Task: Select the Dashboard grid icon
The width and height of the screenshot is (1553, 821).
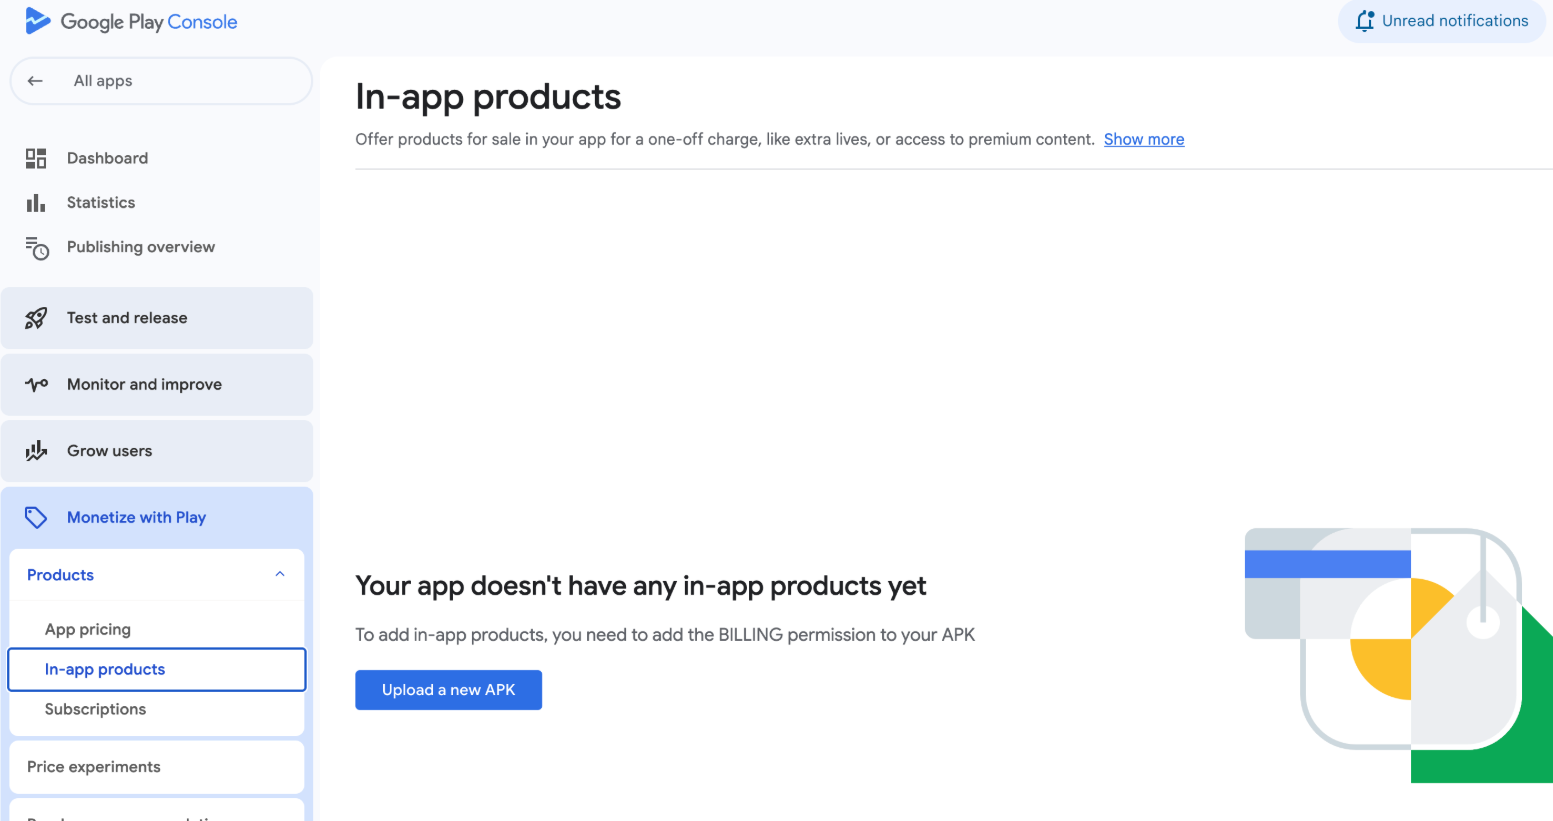Action: click(36, 157)
